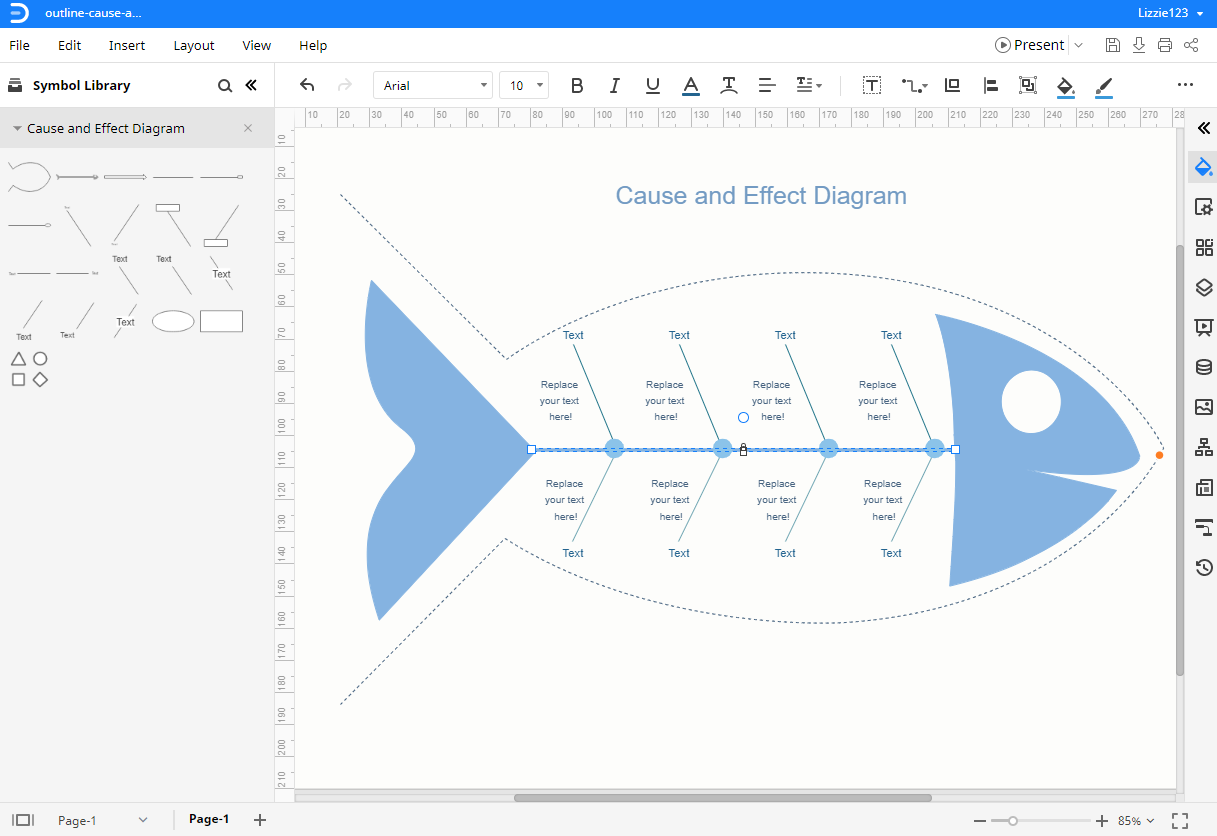Toggle underline text formatting
Image resolution: width=1217 pixels, height=836 pixels.
click(x=653, y=86)
